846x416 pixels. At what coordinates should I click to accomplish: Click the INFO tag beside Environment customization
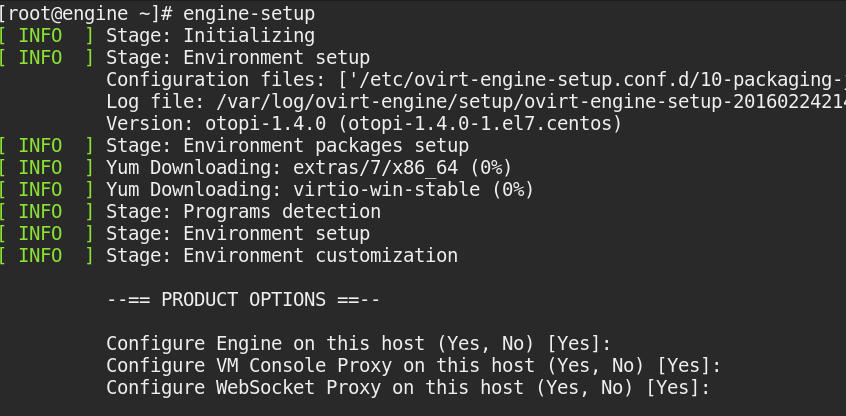[40, 256]
